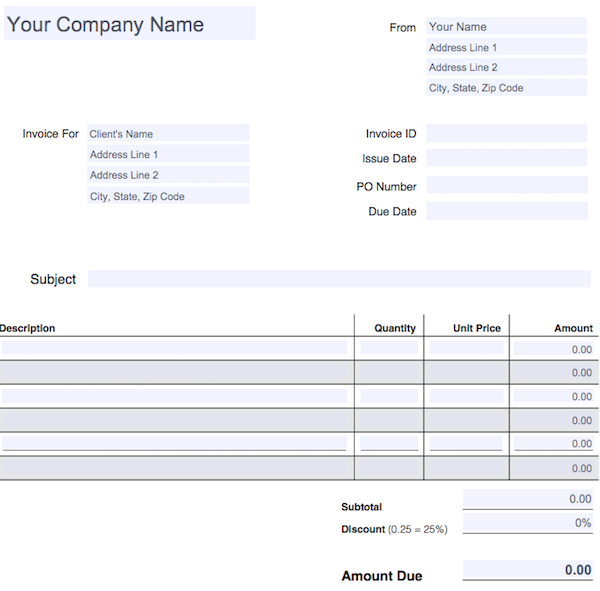Screen dimensions: 600x591
Task: Click client's City, State, Zip Code field
Action: pos(168,196)
